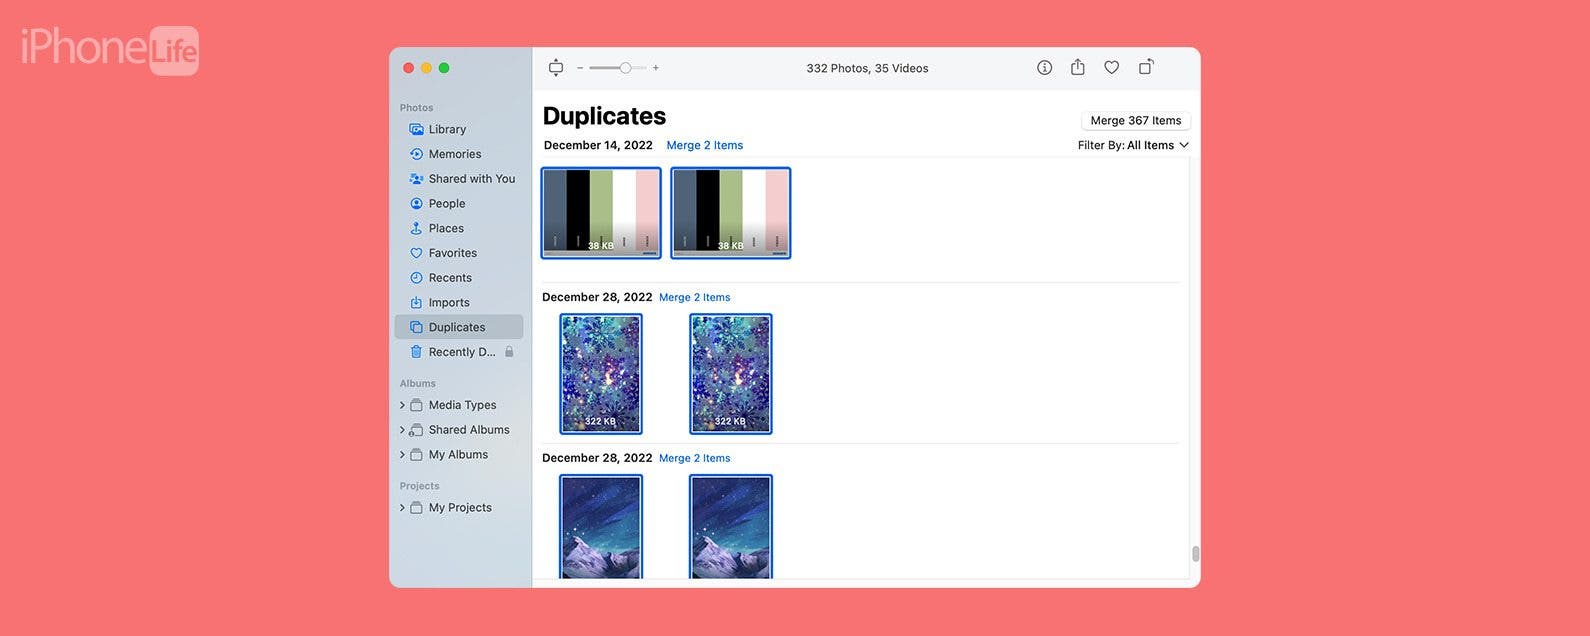The width and height of the screenshot is (1590, 636).
Task: Click the People sidebar icon
Action: click(x=417, y=203)
